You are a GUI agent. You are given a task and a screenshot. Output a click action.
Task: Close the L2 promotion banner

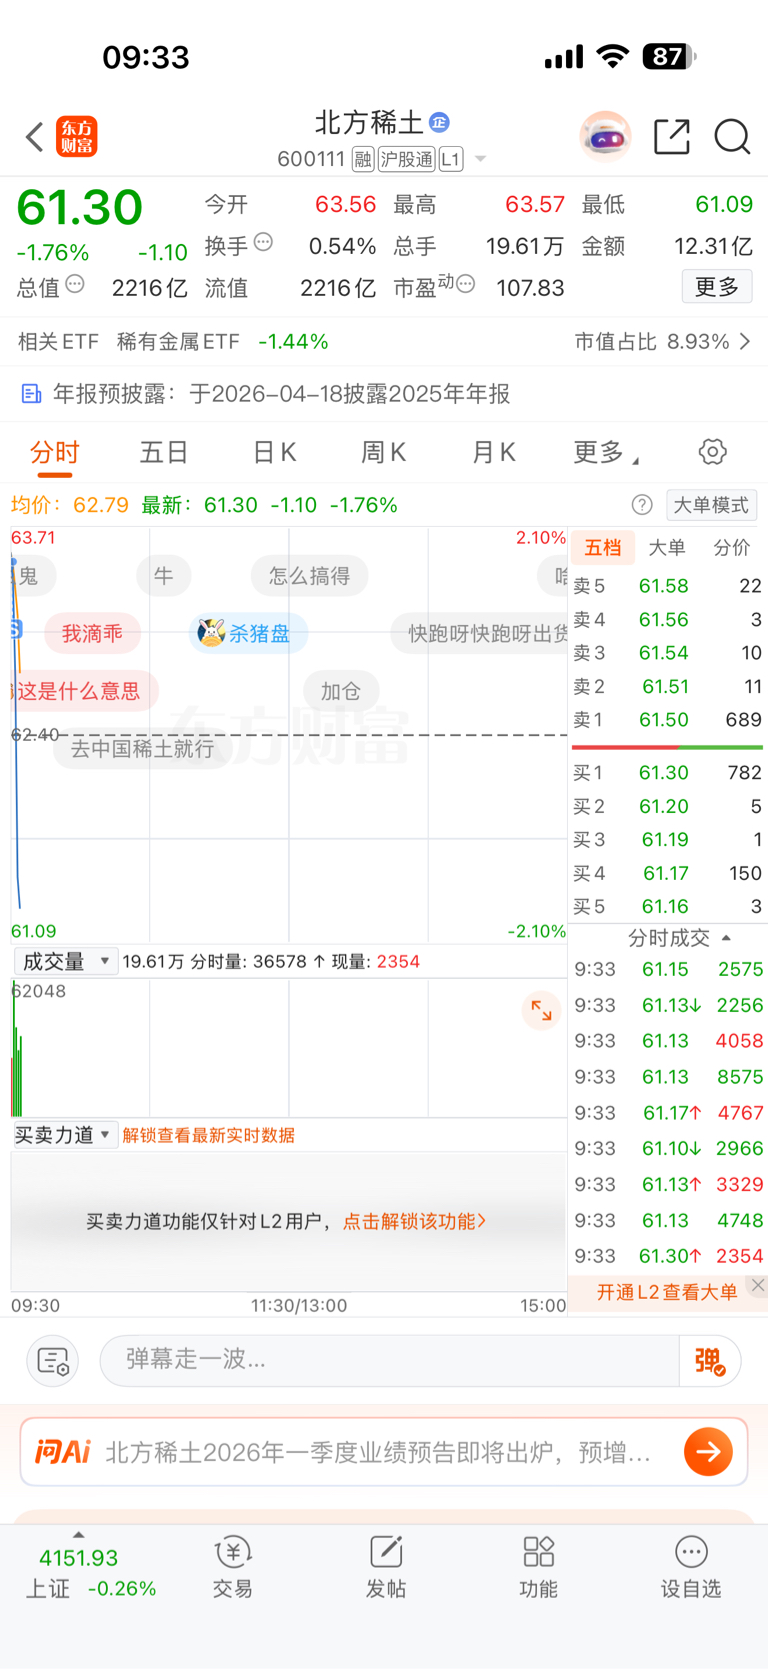758,1286
